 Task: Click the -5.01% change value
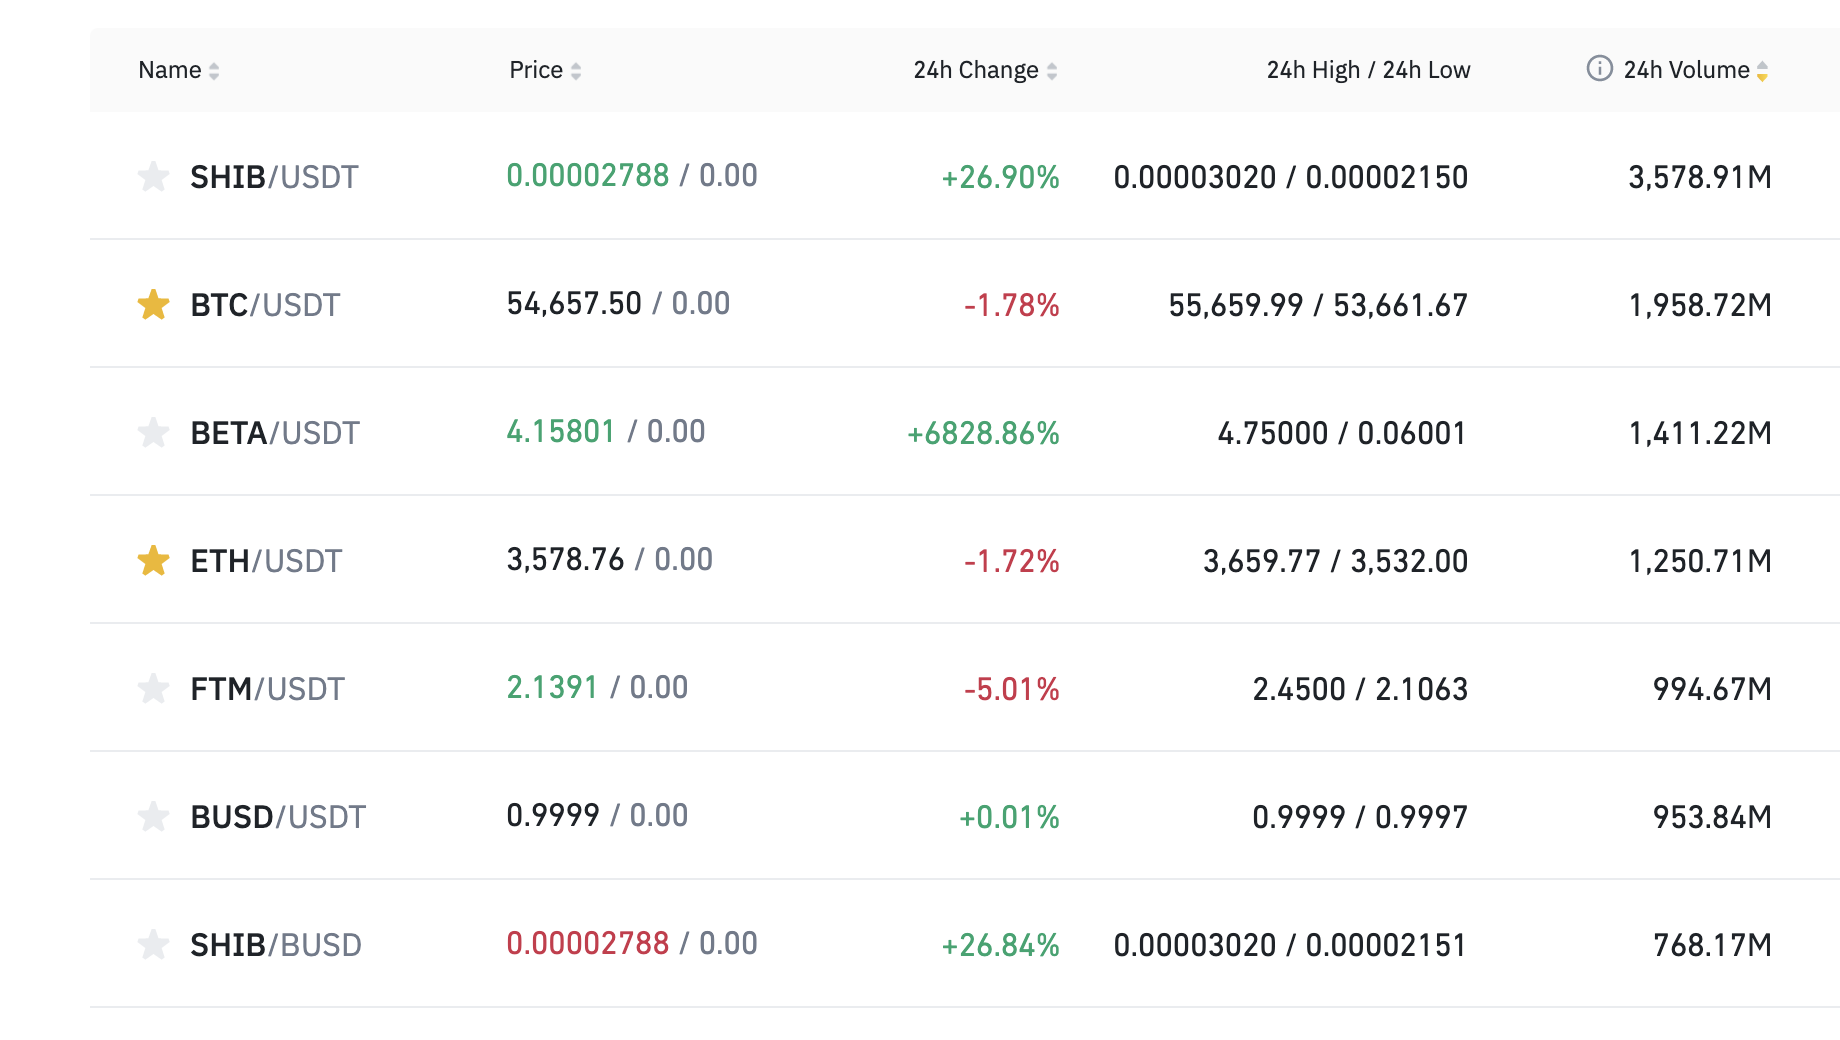pos(1011,689)
